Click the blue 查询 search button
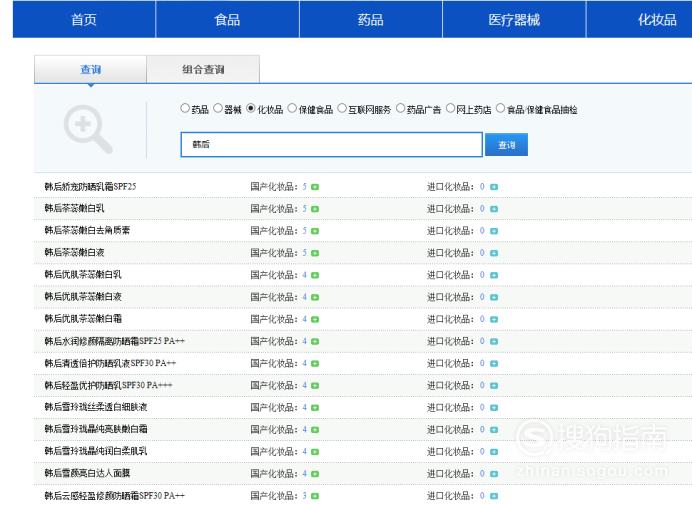The image size is (692, 505). coord(506,145)
